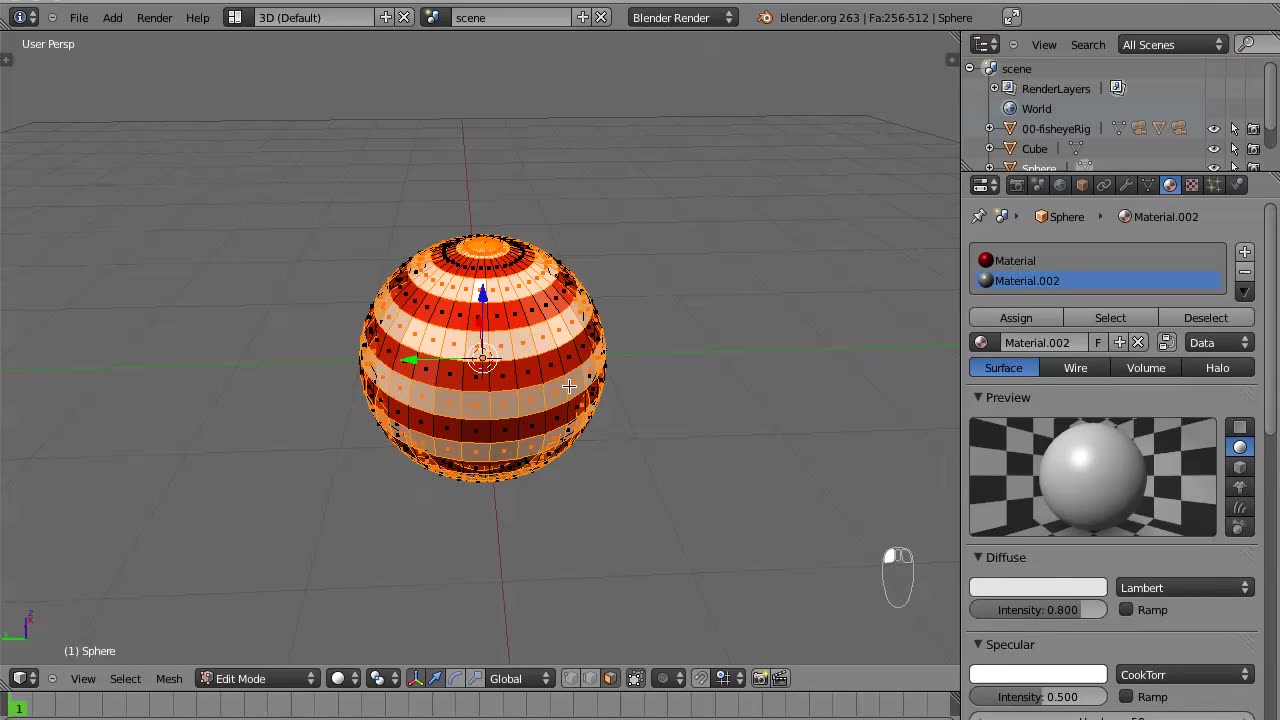Adjust the diffuse Intensity 0.800 slider

tap(1038, 610)
